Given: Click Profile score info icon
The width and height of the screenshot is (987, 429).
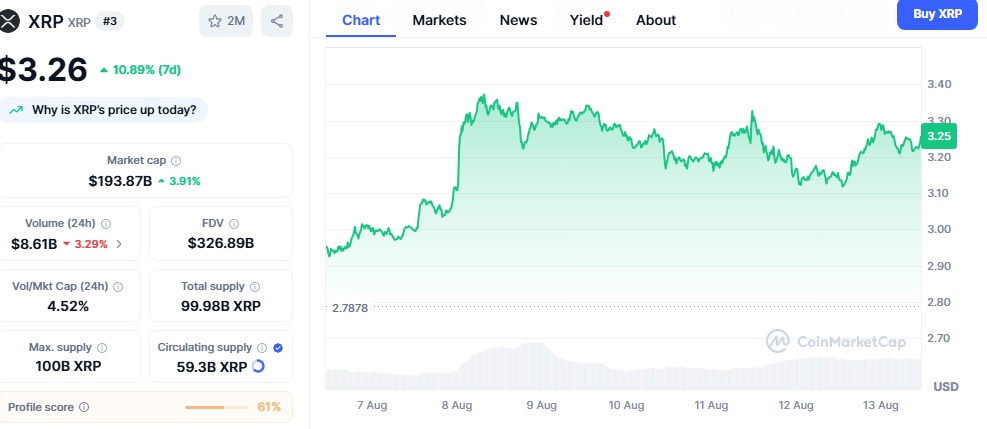Looking at the screenshot, I should click(84, 407).
